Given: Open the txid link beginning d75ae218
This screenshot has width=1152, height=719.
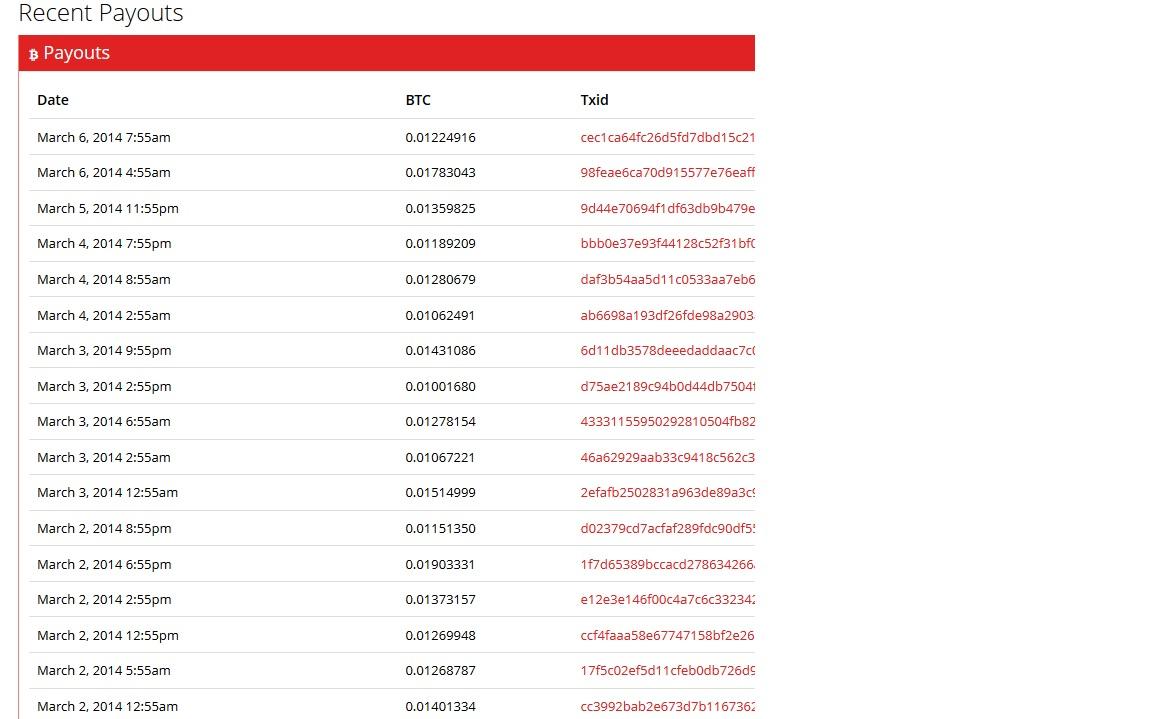Looking at the screenshot, I should (667, 386).
